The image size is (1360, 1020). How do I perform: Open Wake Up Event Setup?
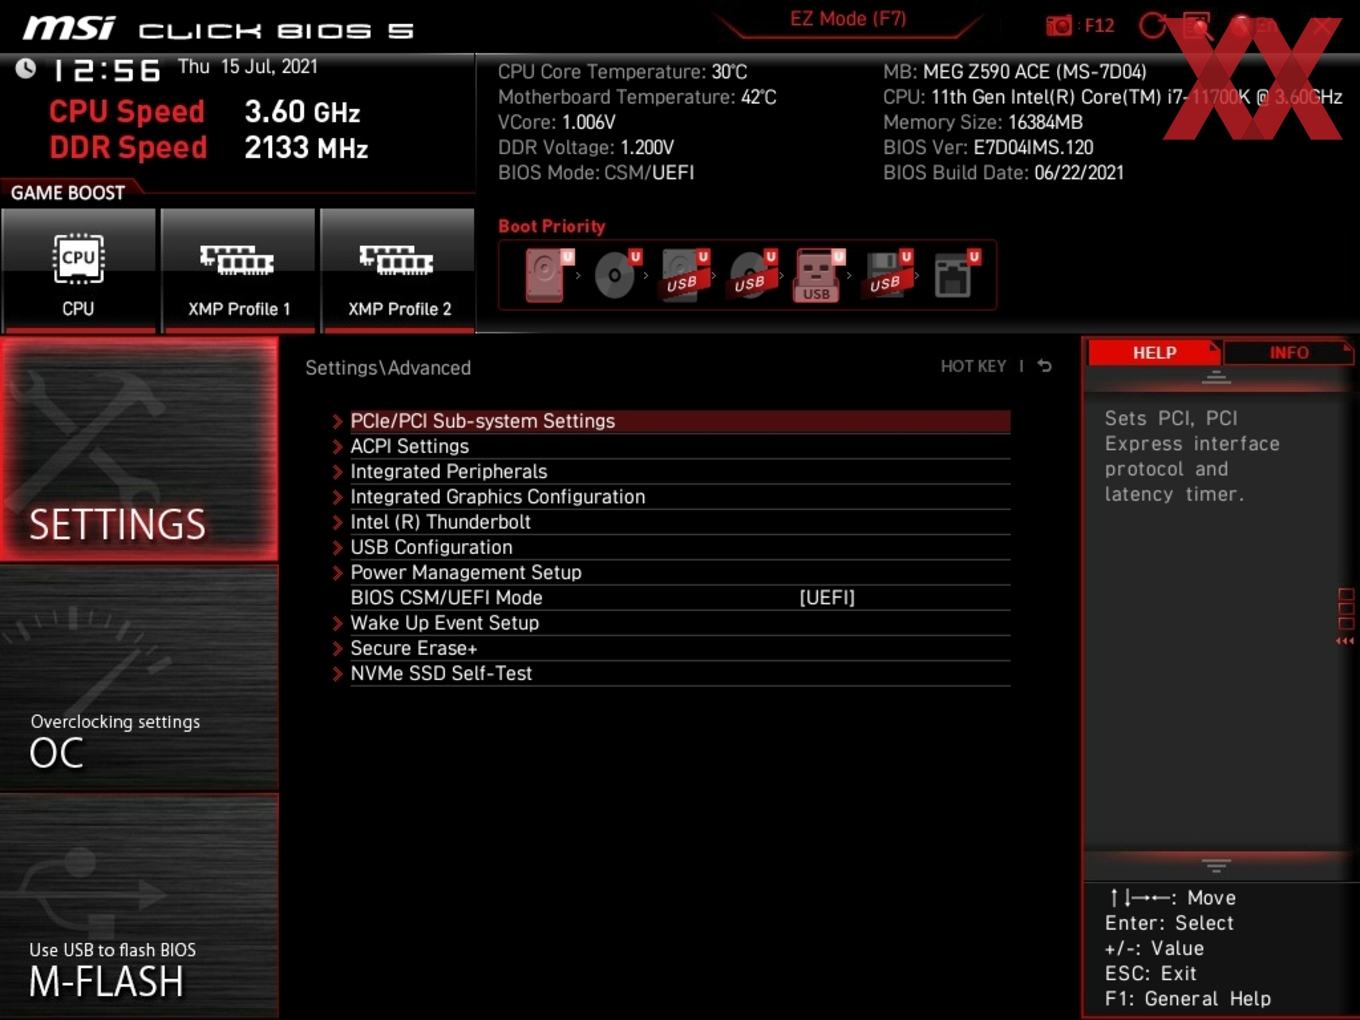670,623
